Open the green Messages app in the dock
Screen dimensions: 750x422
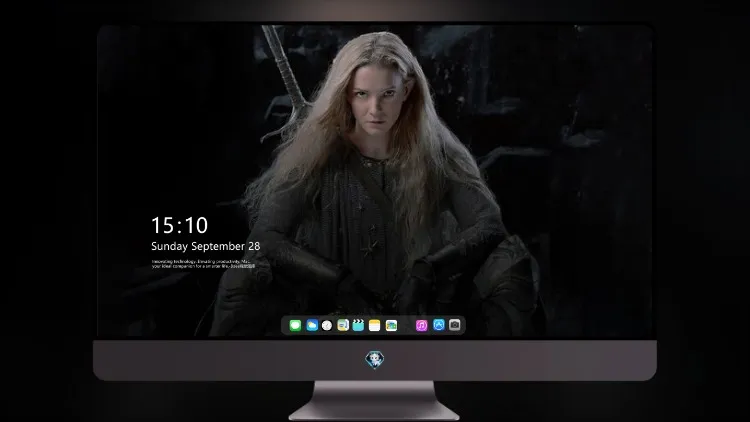pos(295,325)
